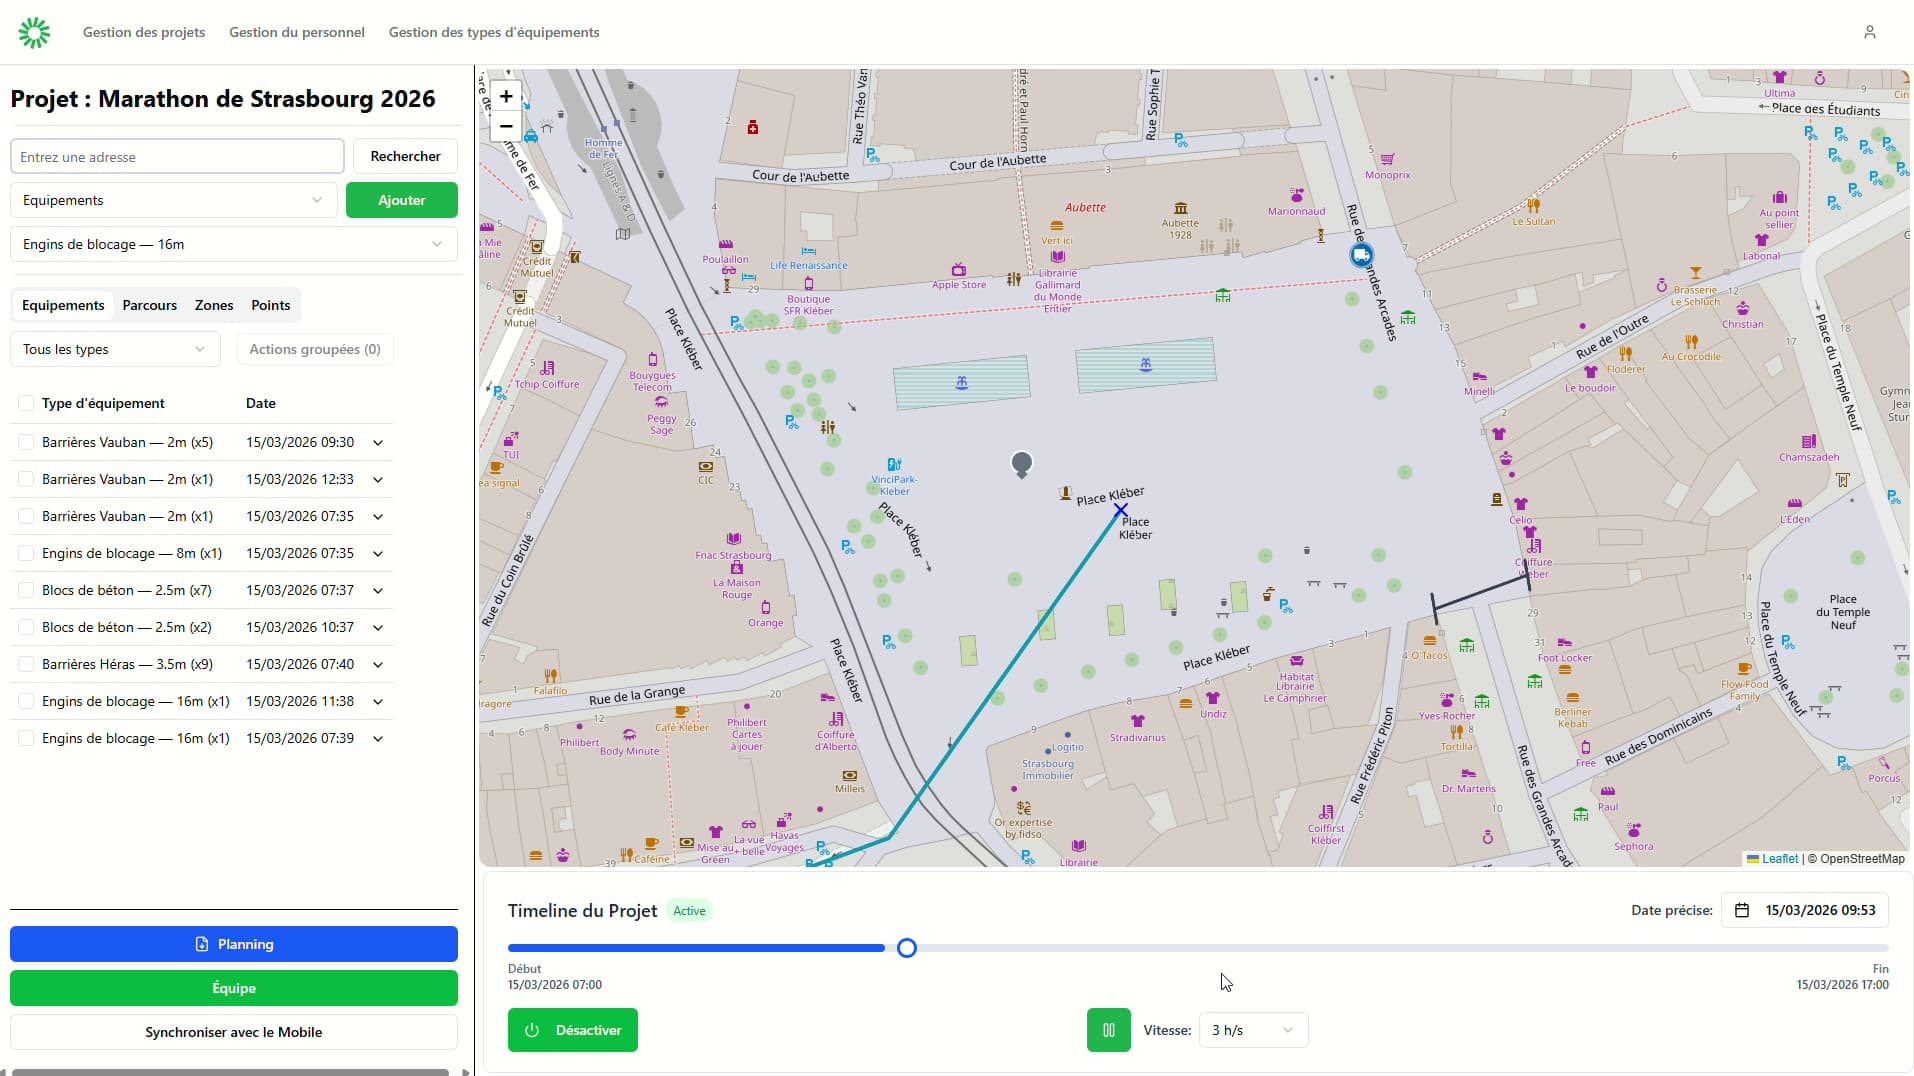Pause the timeline playback
Screen dimensions: 1914x1076
pyautogui.click(x=1108, y=1030)
